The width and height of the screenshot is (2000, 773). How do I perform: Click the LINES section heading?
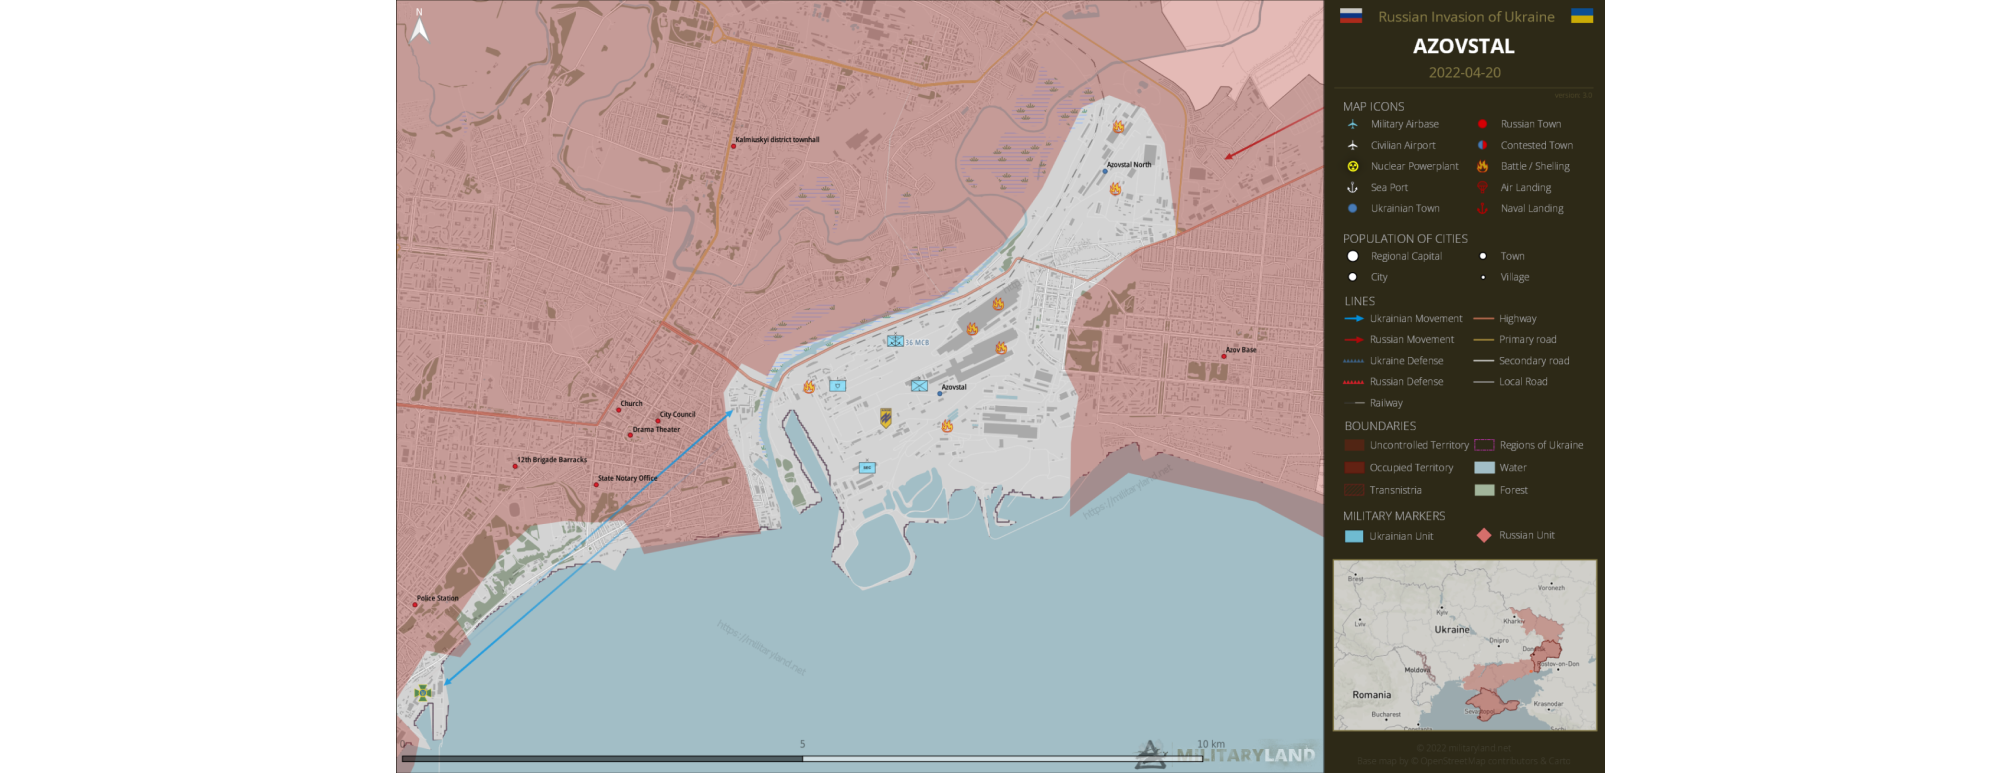point(1359,301)
